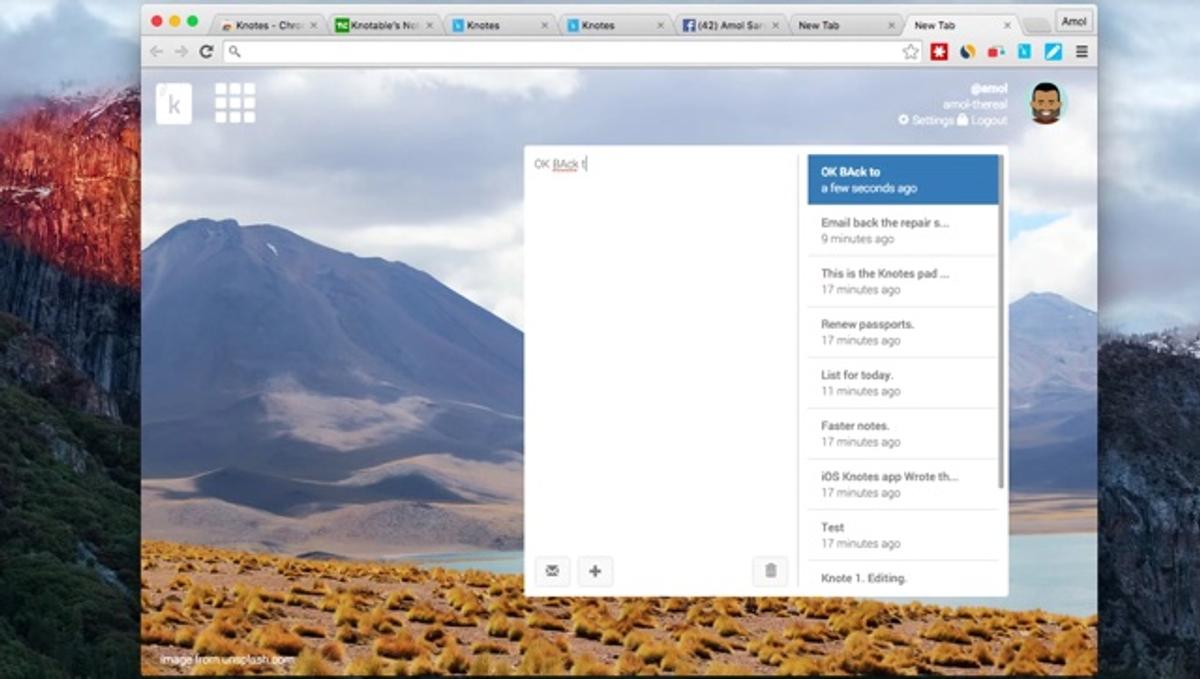
Task: Open 'List for today.' note
Action: pyautogui.click(x=903, y=383)
